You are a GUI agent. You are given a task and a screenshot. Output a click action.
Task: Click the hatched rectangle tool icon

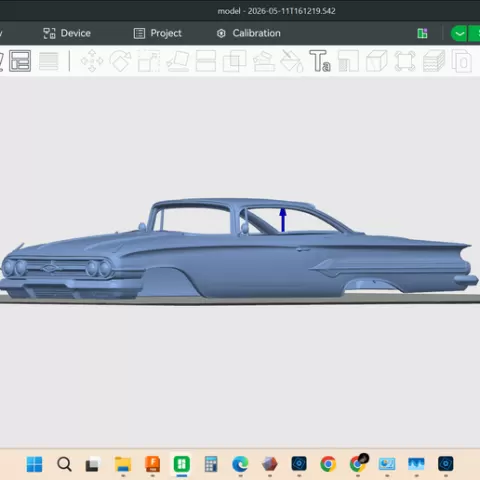[348, 61]
